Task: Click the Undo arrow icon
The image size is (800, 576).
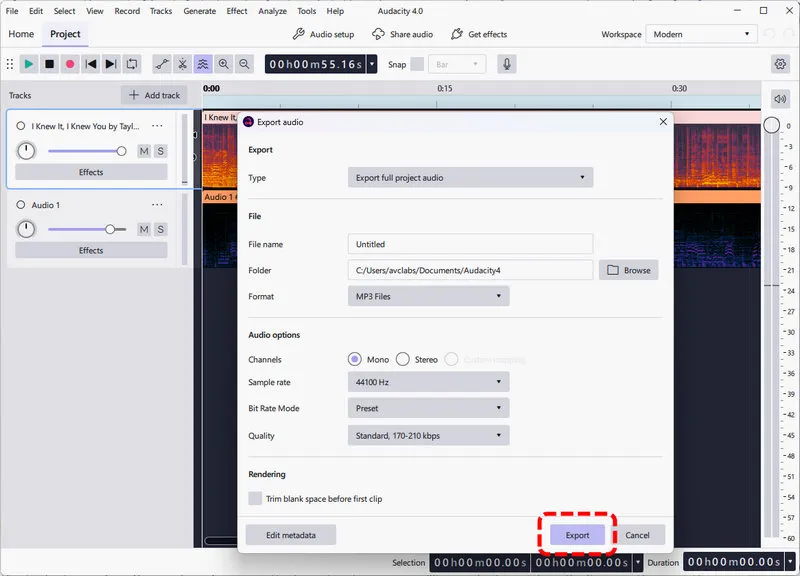Action: point(769,34)
